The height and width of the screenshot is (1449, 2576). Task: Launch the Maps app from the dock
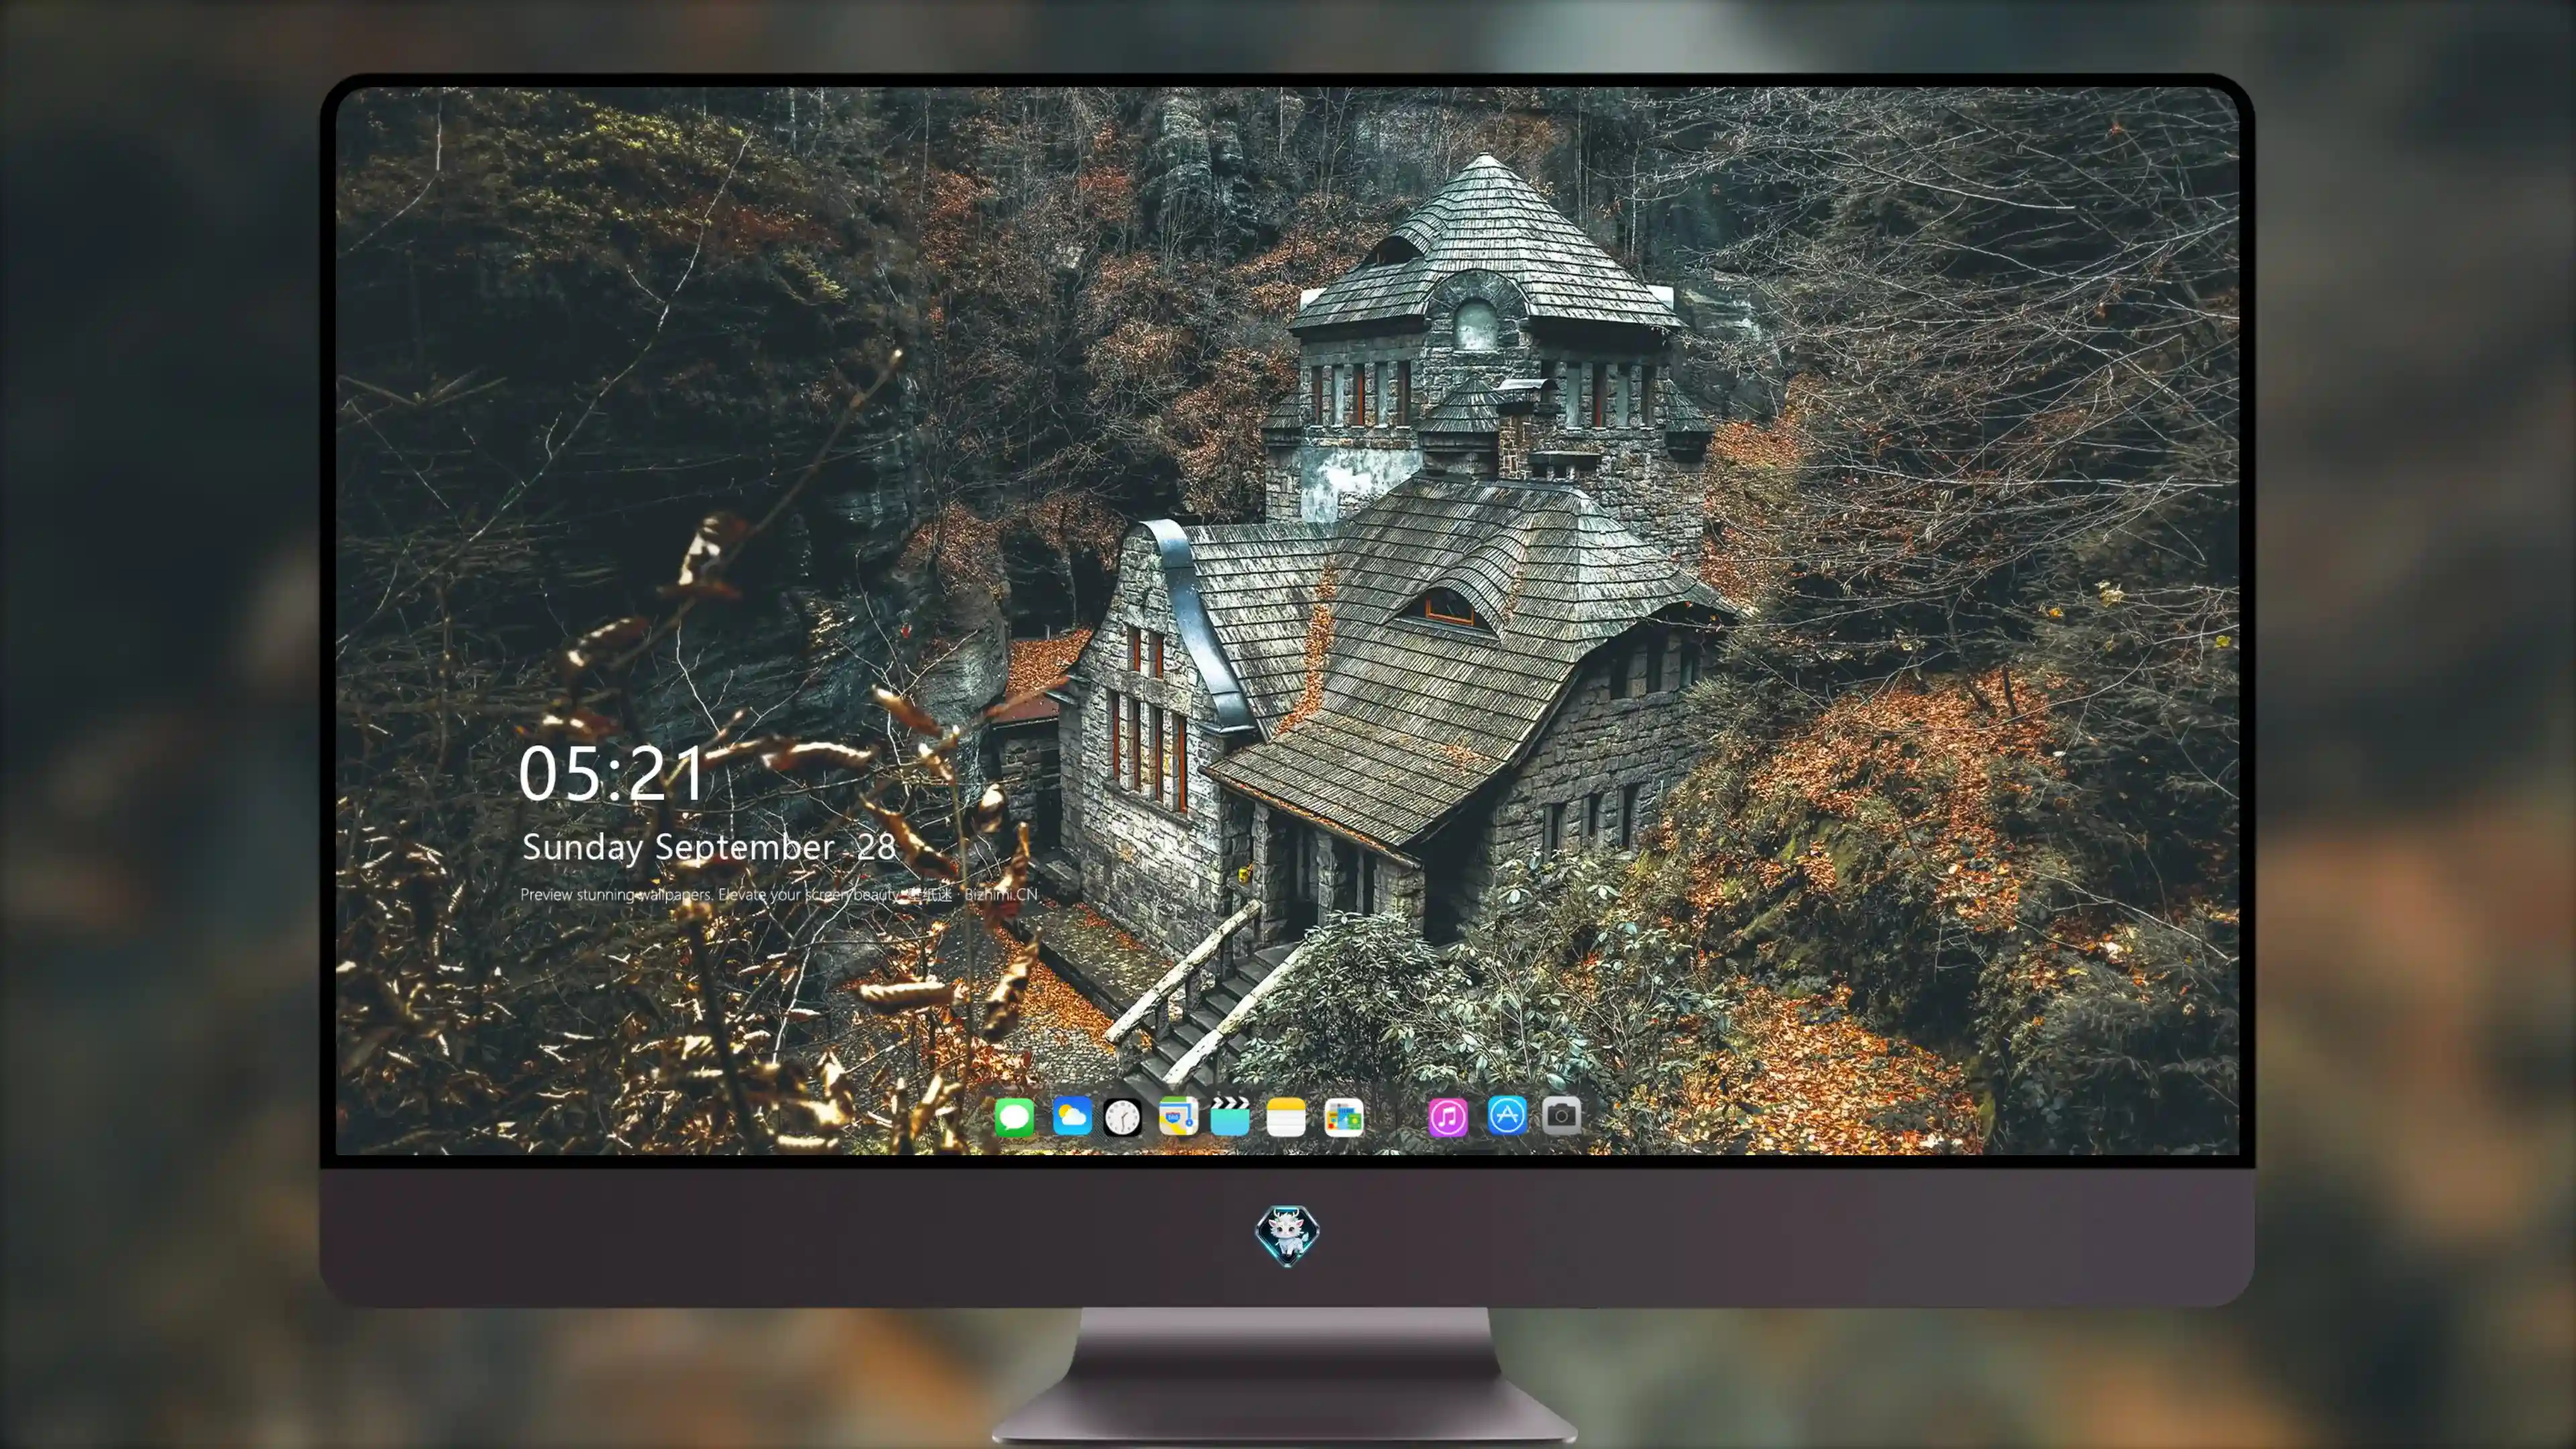pos(1178,1116)
